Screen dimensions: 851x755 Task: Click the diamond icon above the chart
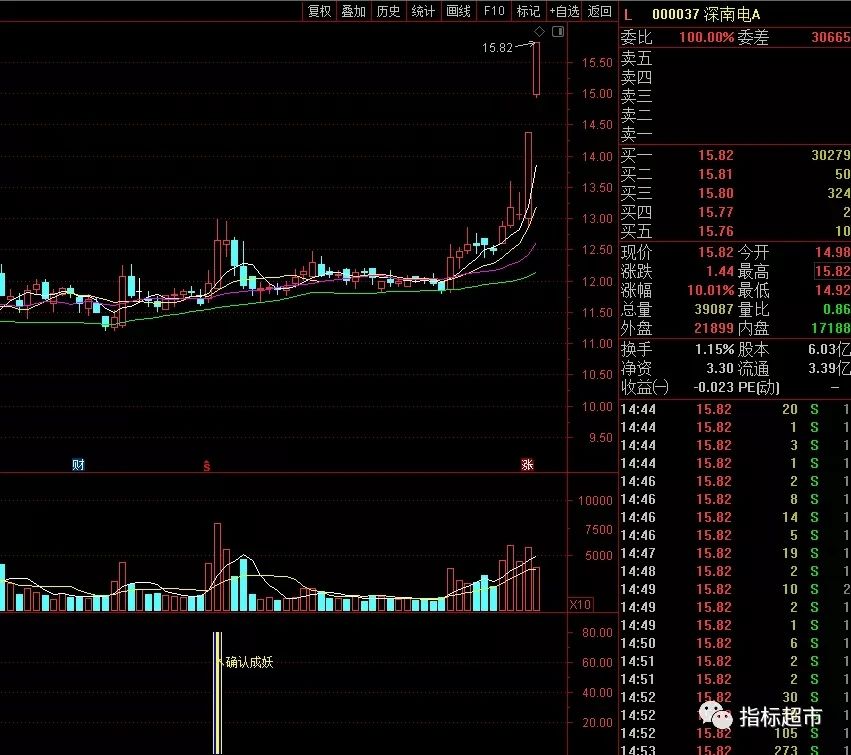(x=539, y=32)
